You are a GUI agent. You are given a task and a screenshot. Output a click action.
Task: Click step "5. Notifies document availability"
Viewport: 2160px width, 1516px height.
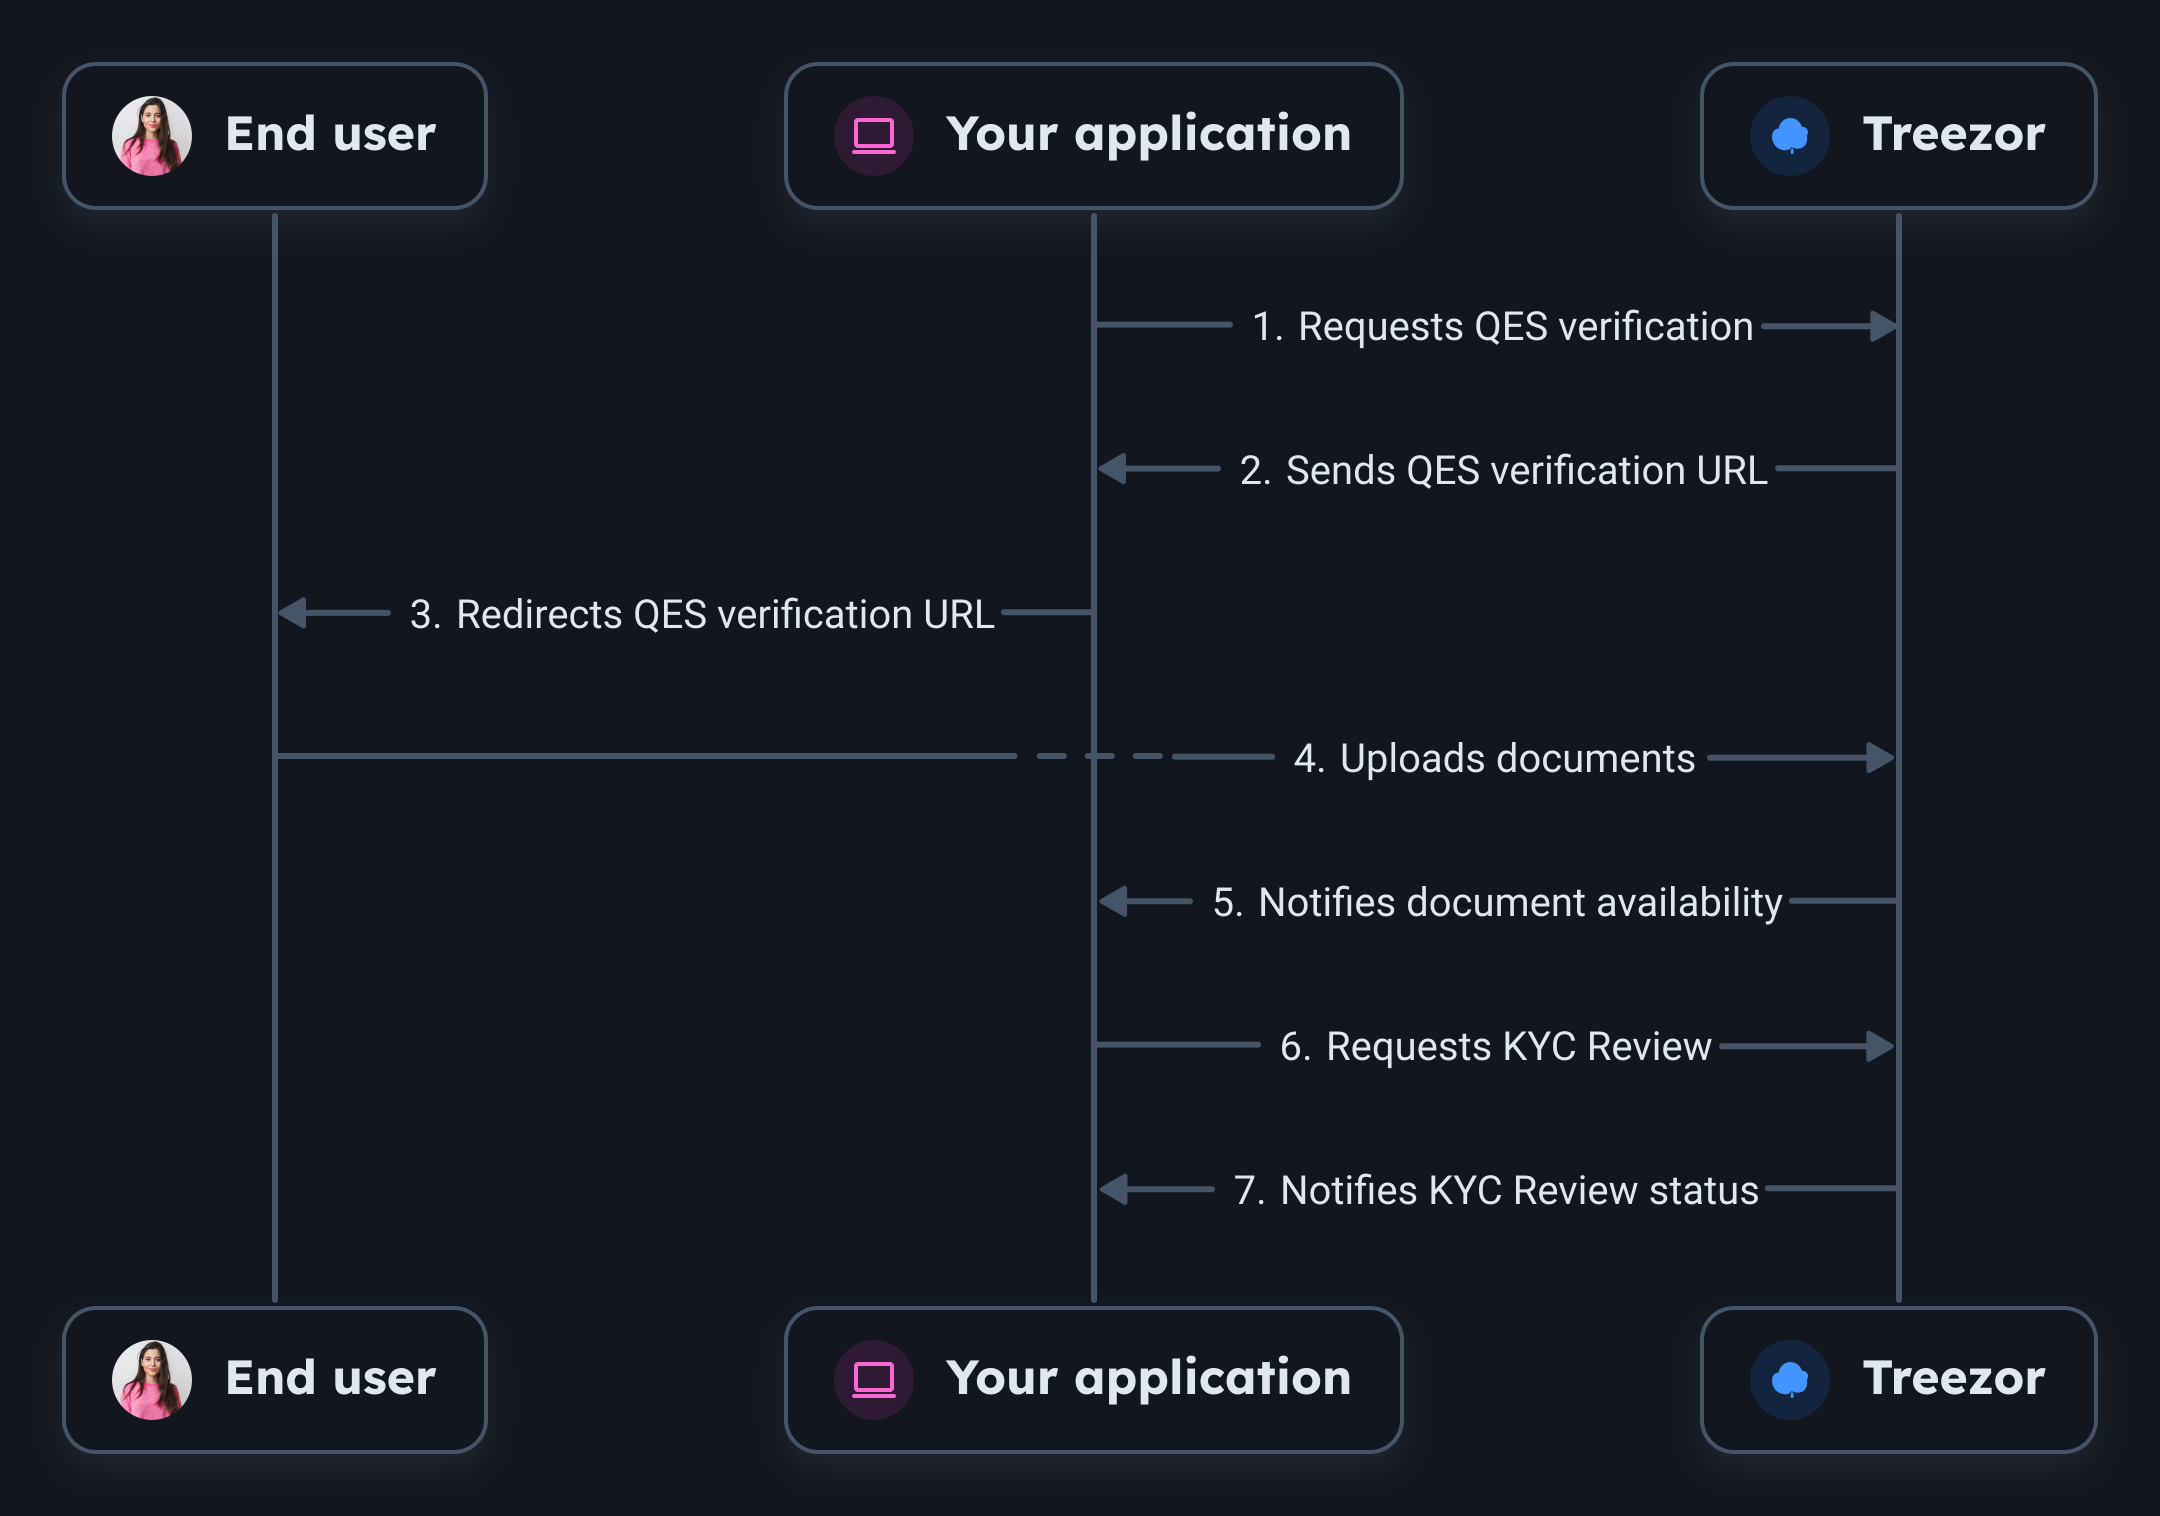pos(1497,903)
